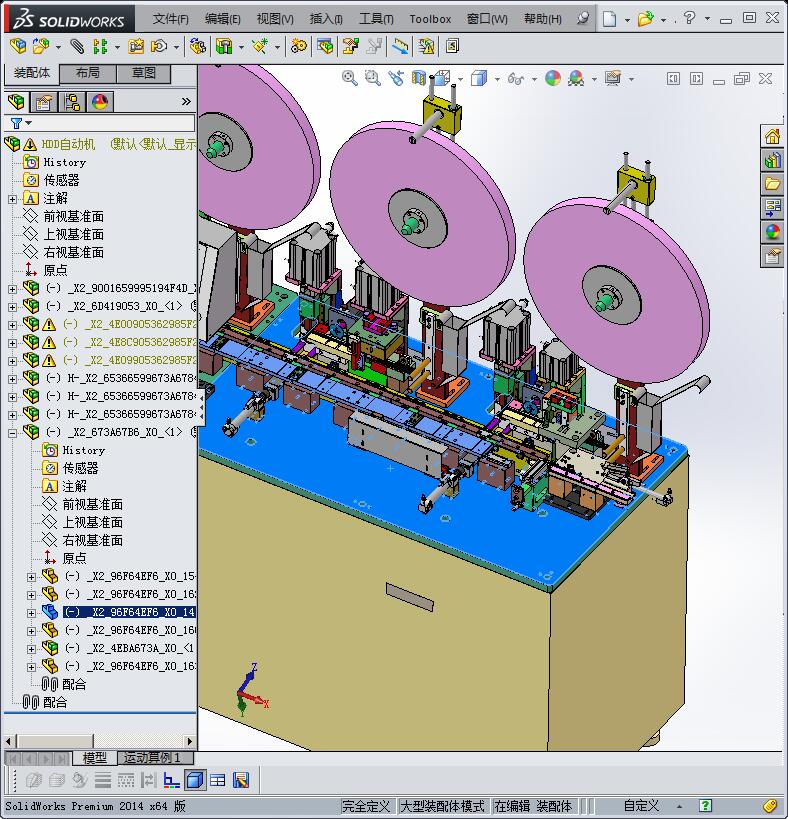
Task: Switch to the 布局 tab
Action: 87,73
